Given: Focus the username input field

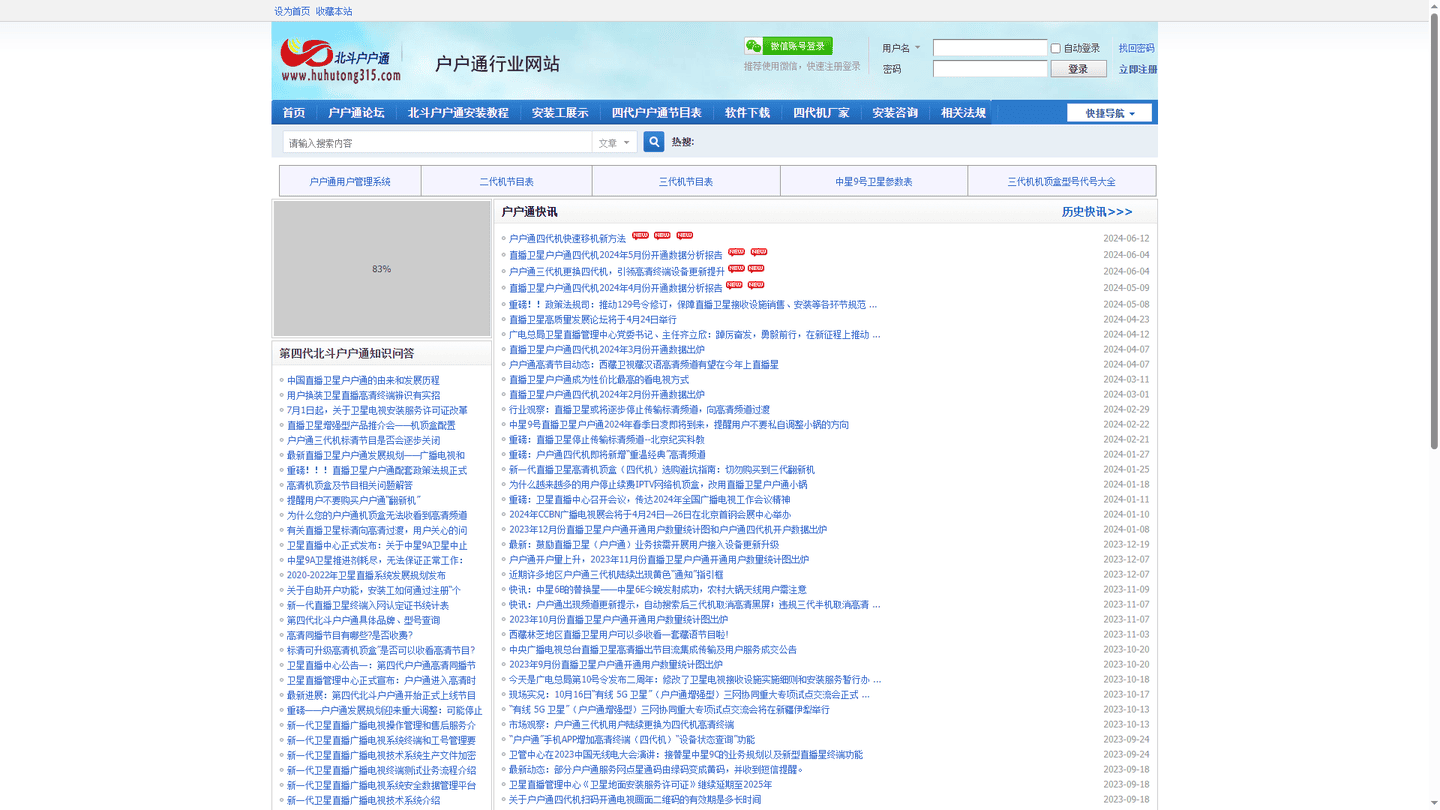Looking at the screenshot, I should coord(990,48).
